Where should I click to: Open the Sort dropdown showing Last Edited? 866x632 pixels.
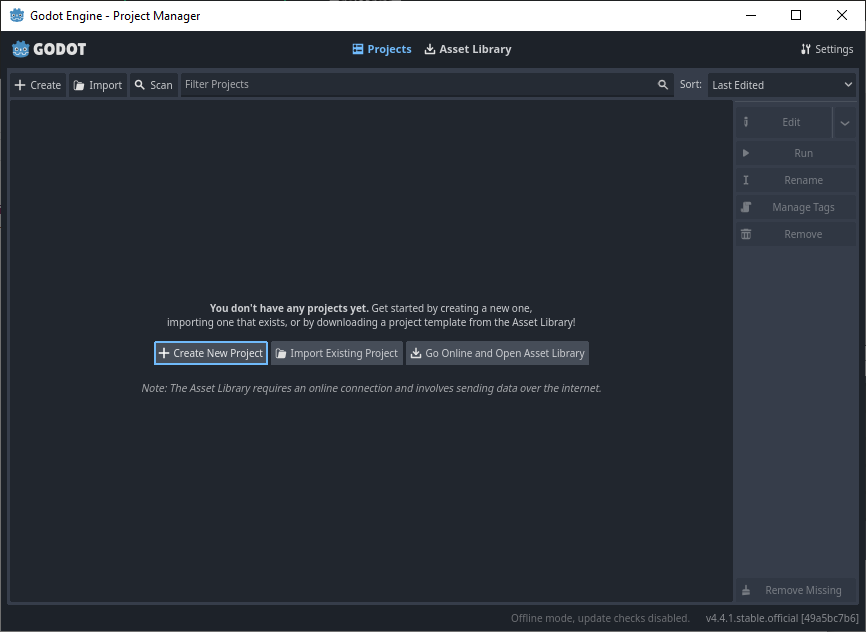(782, 85)
